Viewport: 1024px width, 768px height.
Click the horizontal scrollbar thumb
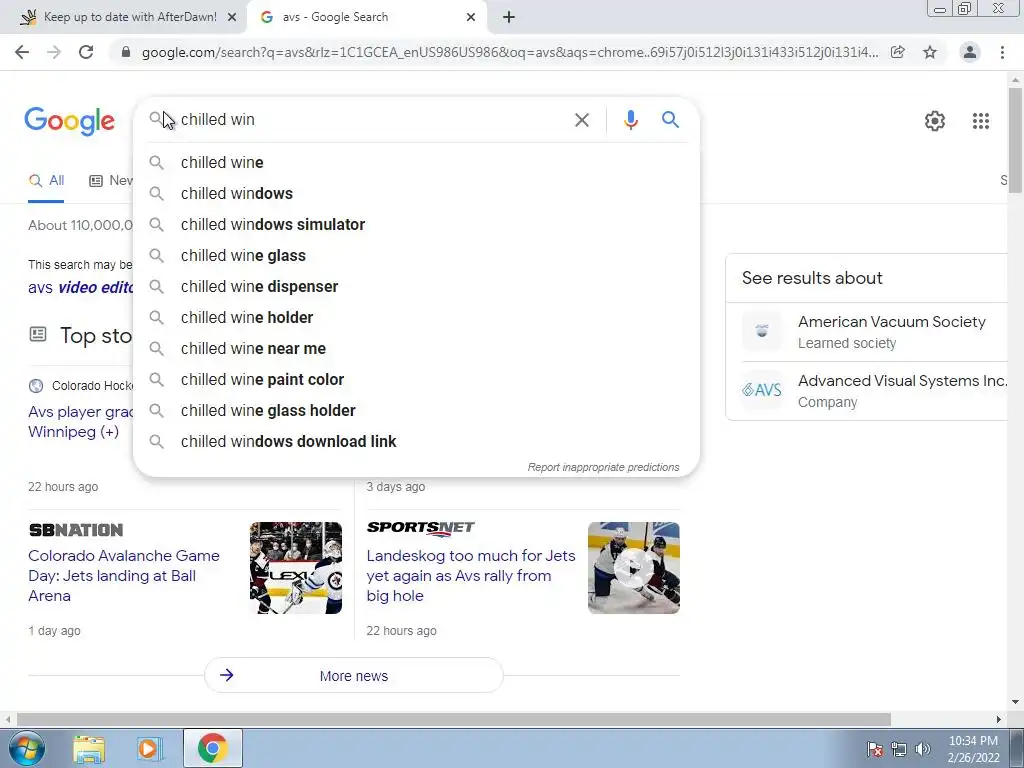point(454,719)
